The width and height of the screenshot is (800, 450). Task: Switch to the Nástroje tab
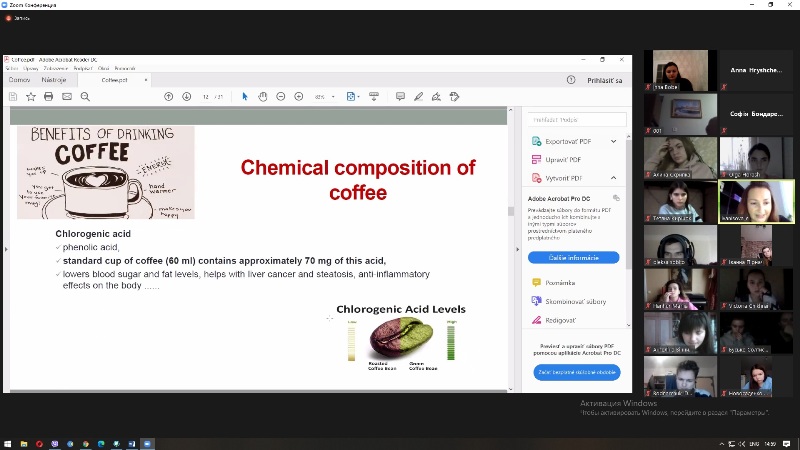point(54,80)
